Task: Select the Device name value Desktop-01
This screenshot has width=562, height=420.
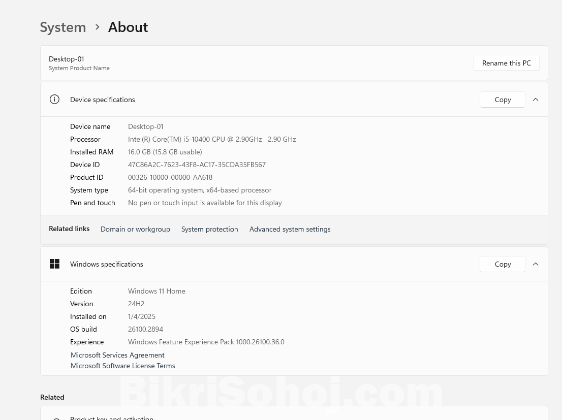Action: tap(146, 127)
